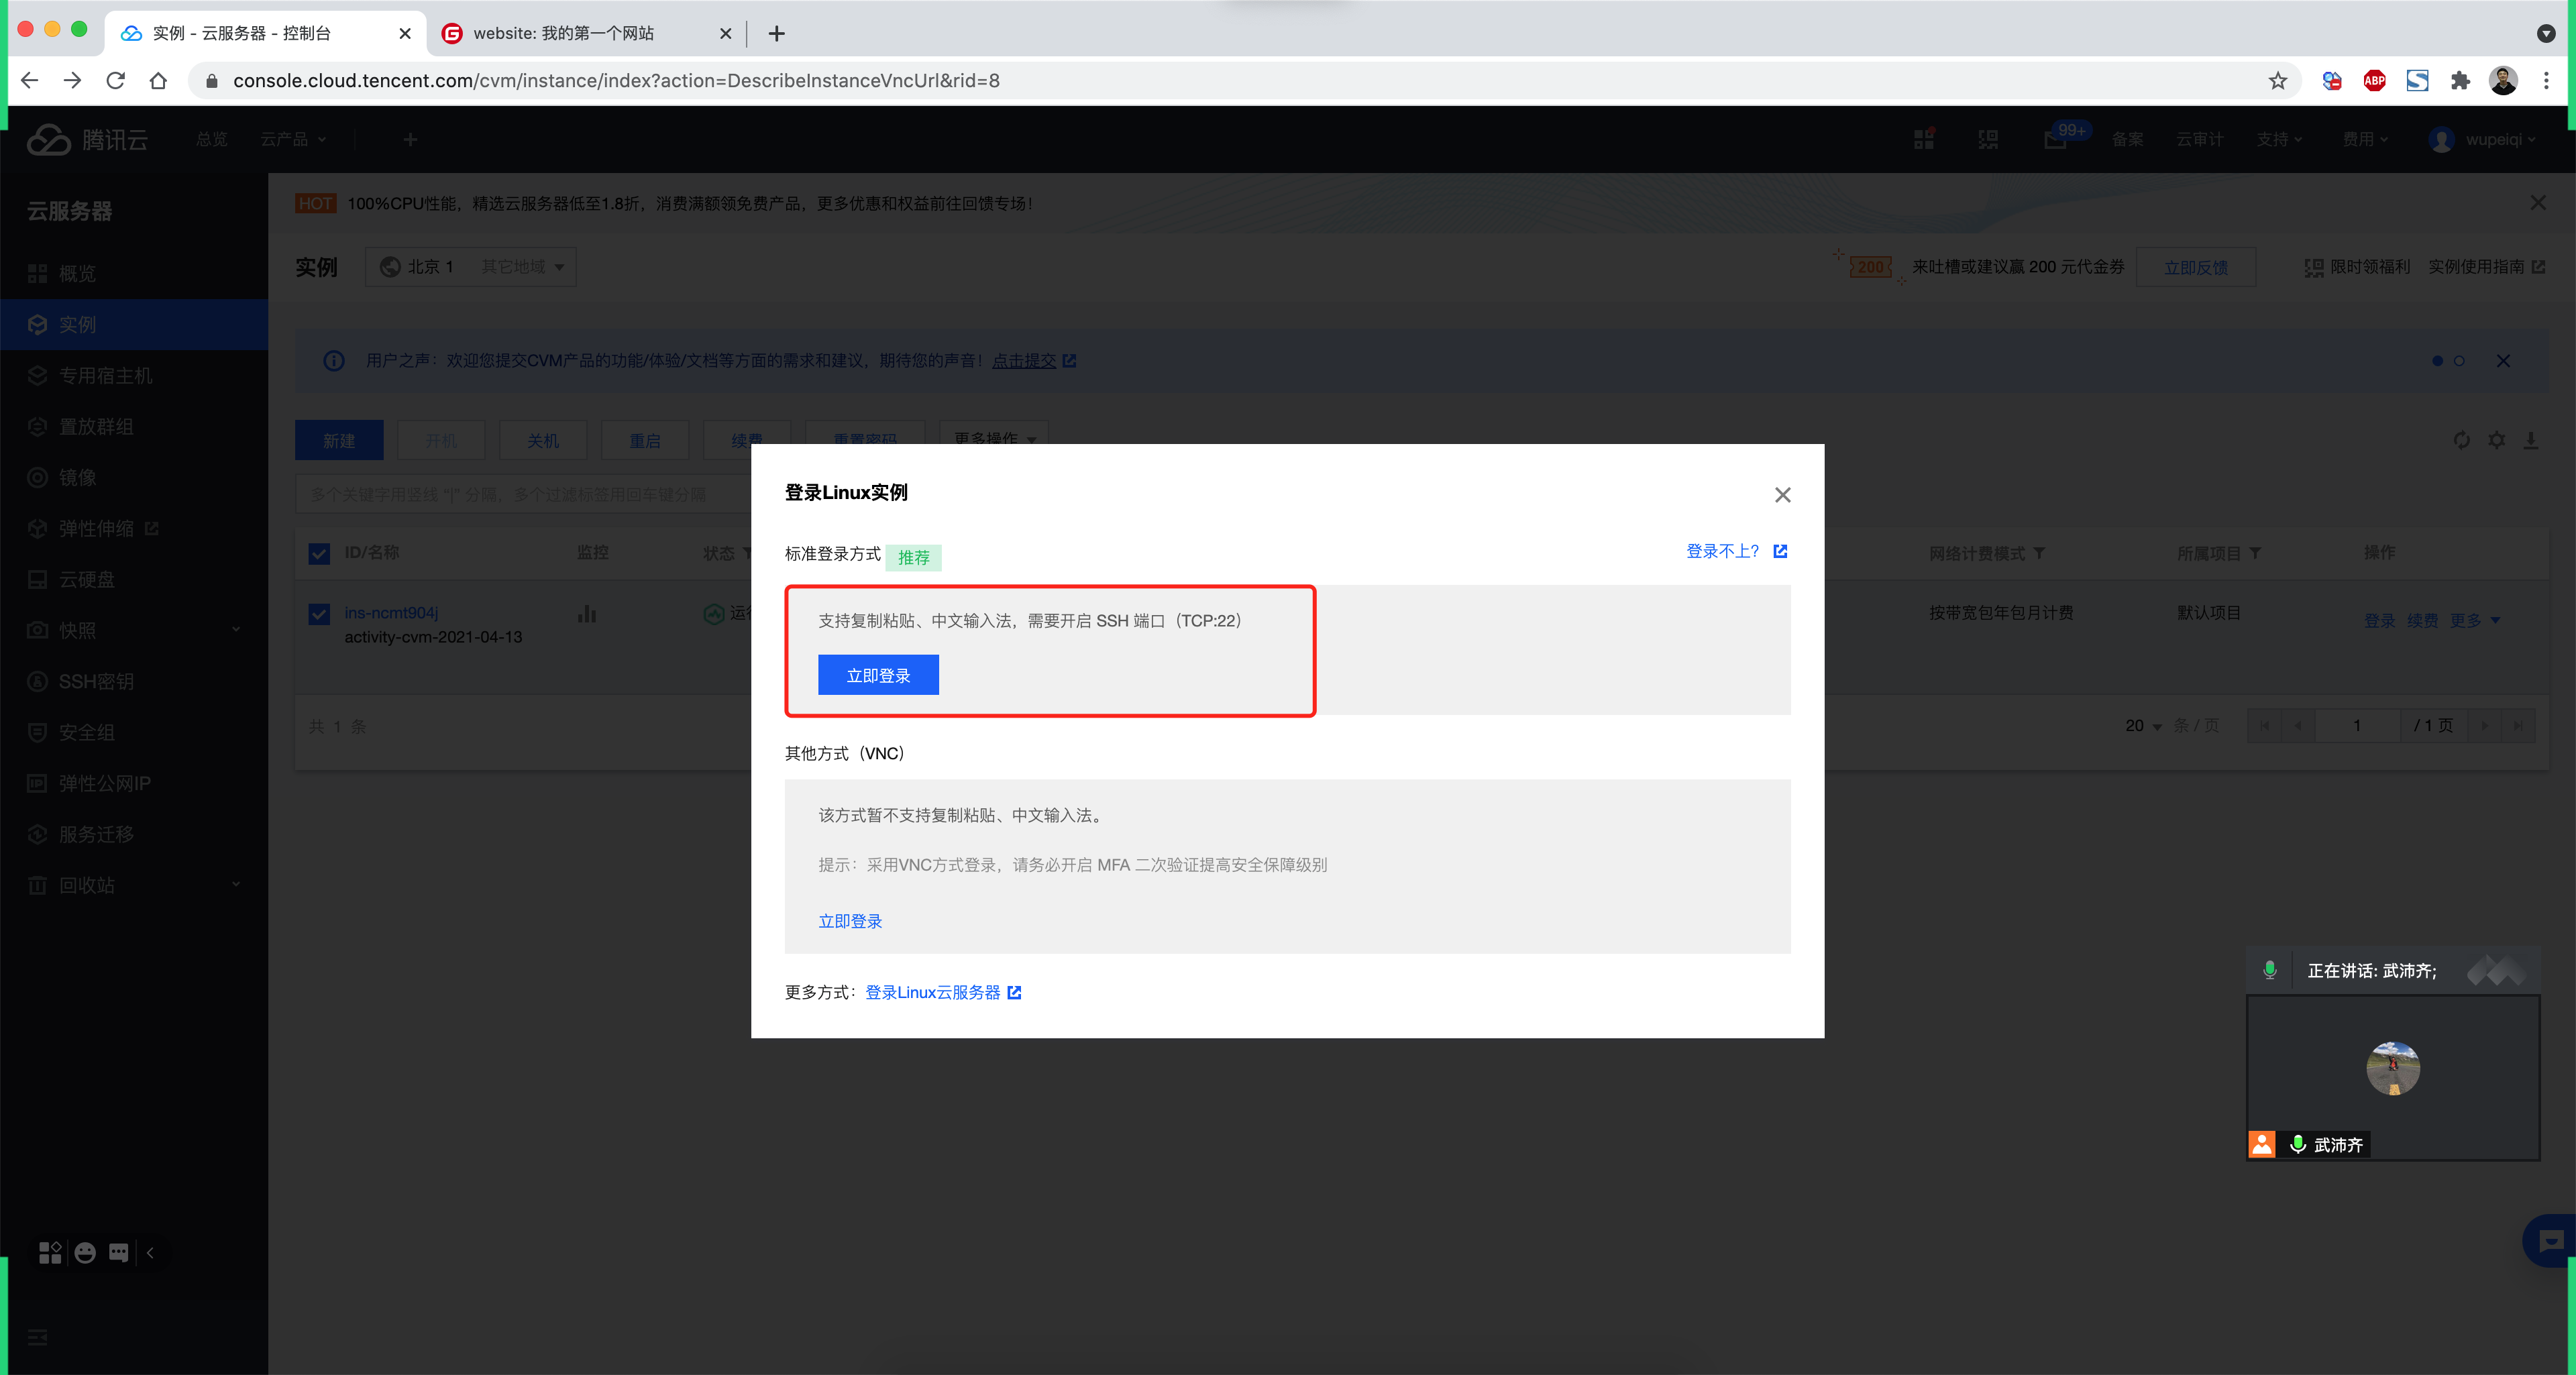Toggle the checkbox for instance ins-ncmt904j
Viewport: 2576px width, 1375px height.
click(x=319, y=614)
